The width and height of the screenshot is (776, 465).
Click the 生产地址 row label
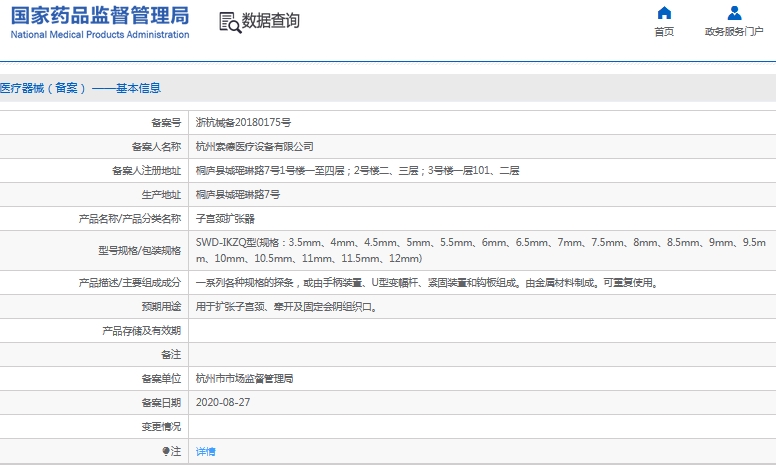coord(161,194)
